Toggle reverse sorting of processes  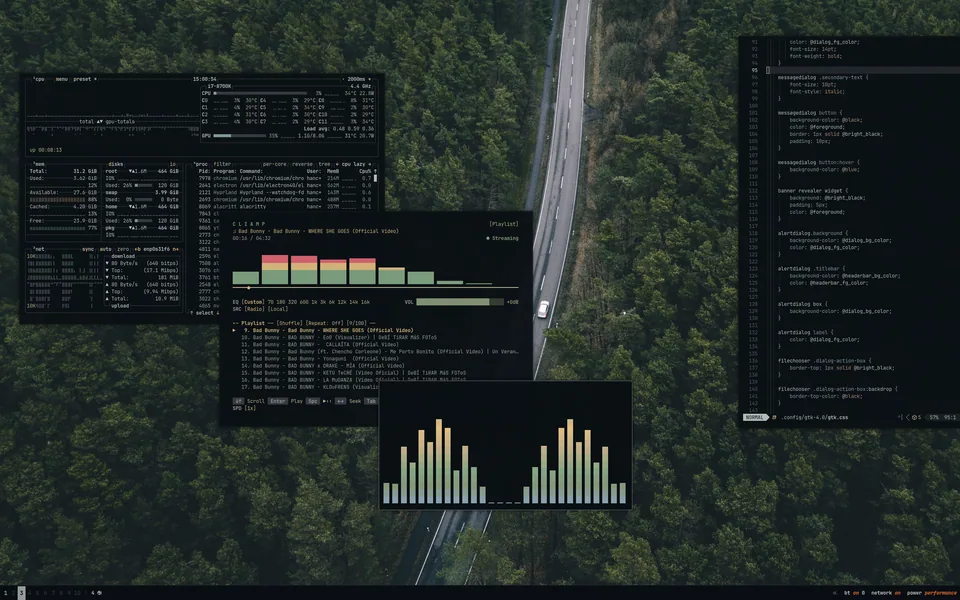click(302, 164)
